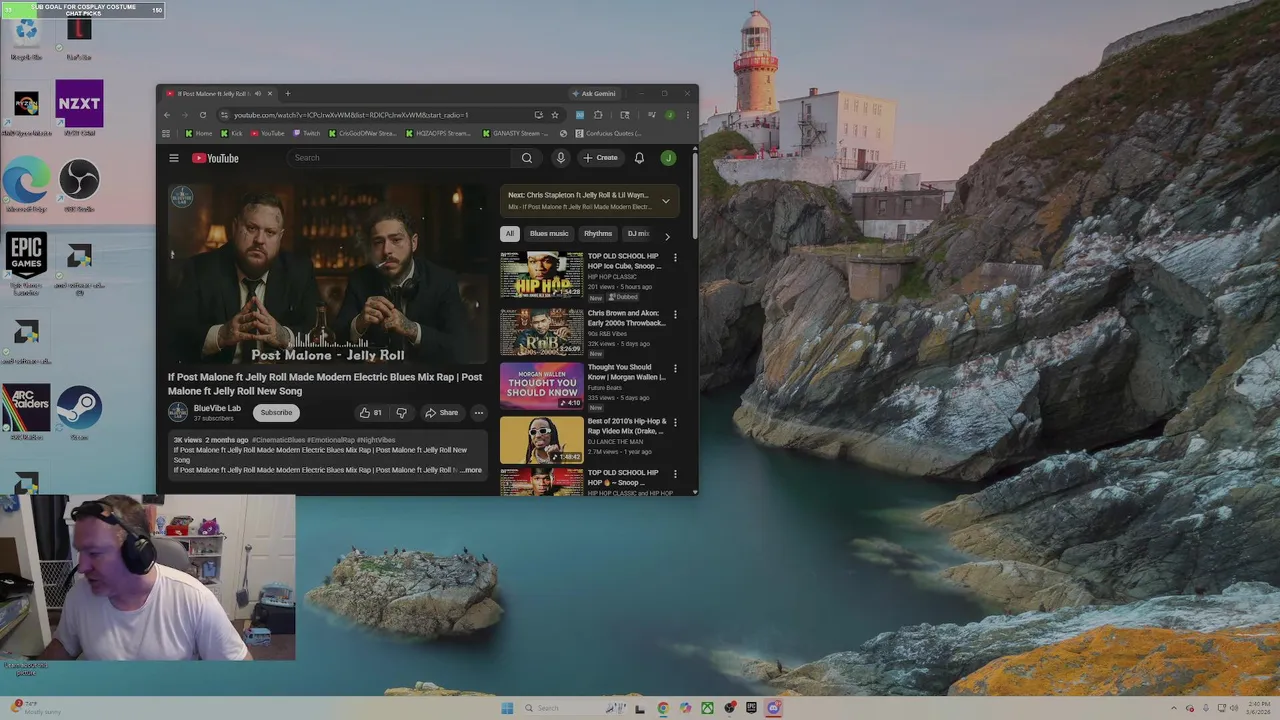This screenshot has height=720, width=1280.
Task: Click the YouTube search magnifier button
Action: point(527,158)
